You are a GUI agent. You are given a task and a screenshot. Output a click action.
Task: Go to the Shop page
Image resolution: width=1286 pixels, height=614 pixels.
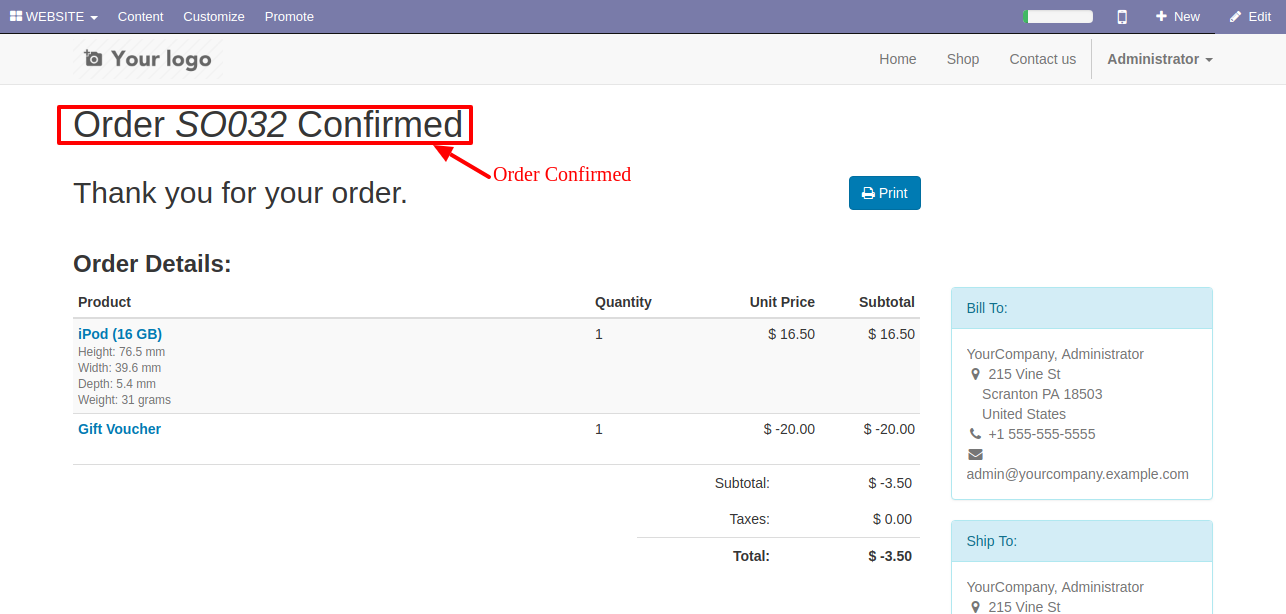click(x=963, y=59)
